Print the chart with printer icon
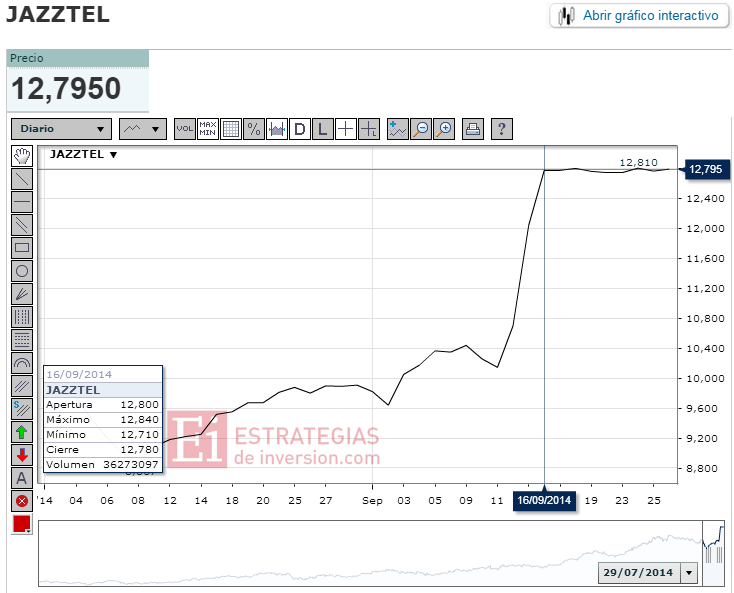Screen dimensions: 734x593 tap(473, 129)
